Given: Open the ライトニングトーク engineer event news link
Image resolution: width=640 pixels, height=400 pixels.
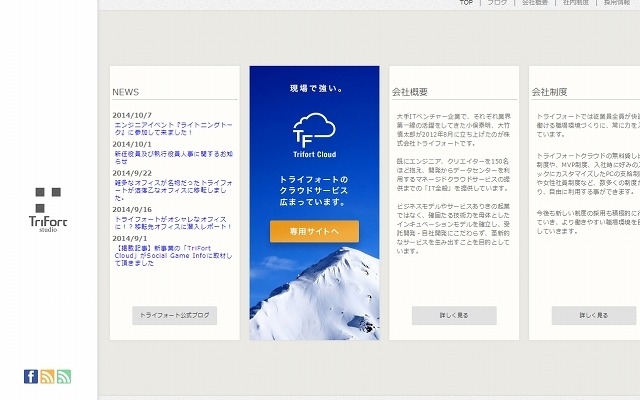Looking at the screenshot, I should point(173,129).
